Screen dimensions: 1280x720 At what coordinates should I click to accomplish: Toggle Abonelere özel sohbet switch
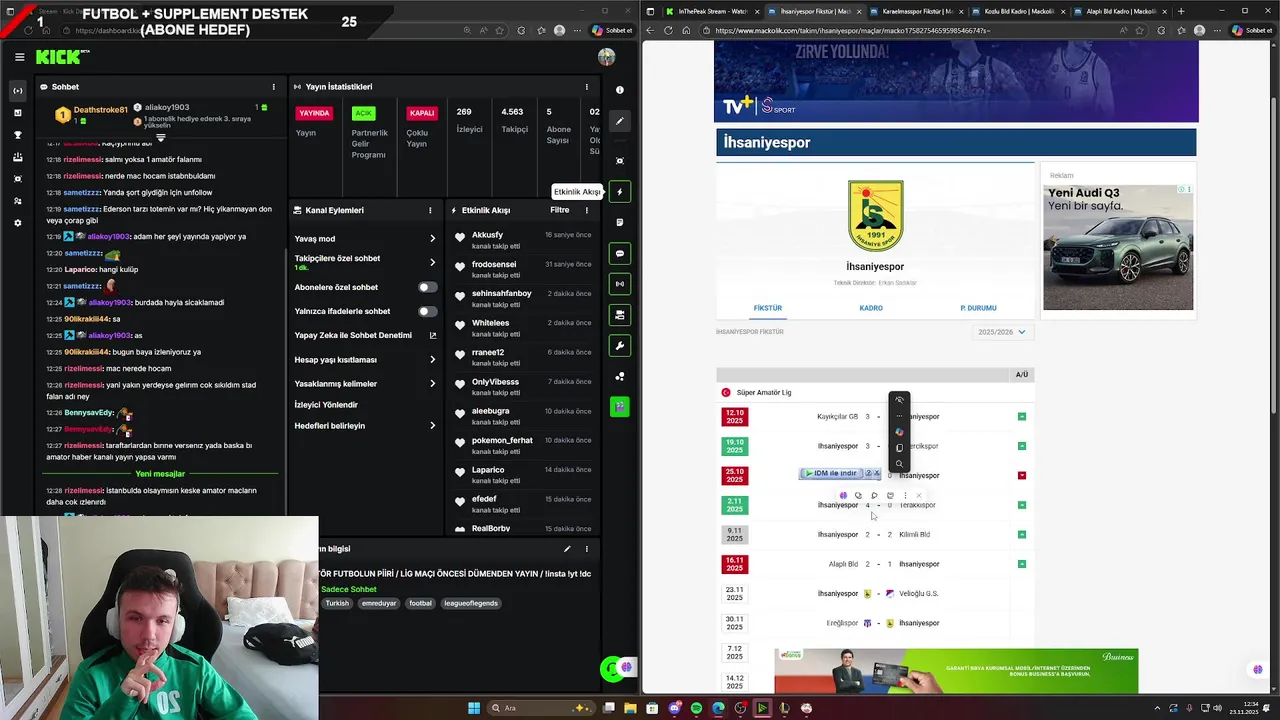427,287
